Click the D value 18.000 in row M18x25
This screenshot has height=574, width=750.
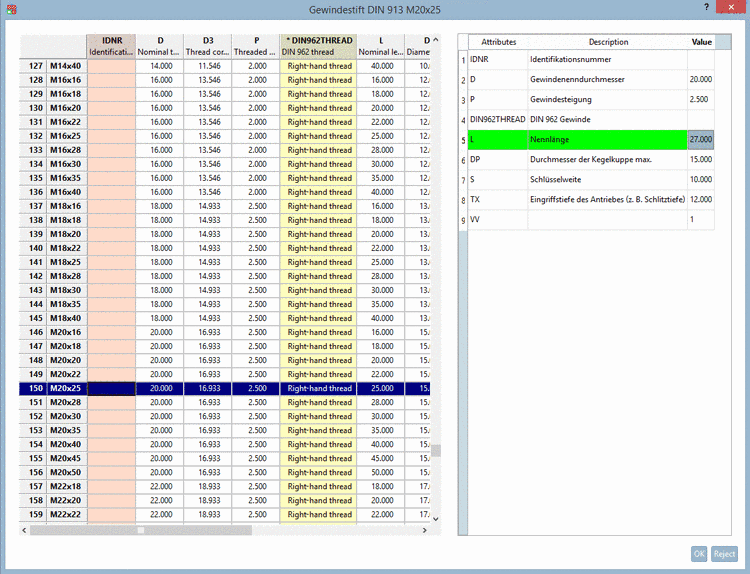click(160, 262)
